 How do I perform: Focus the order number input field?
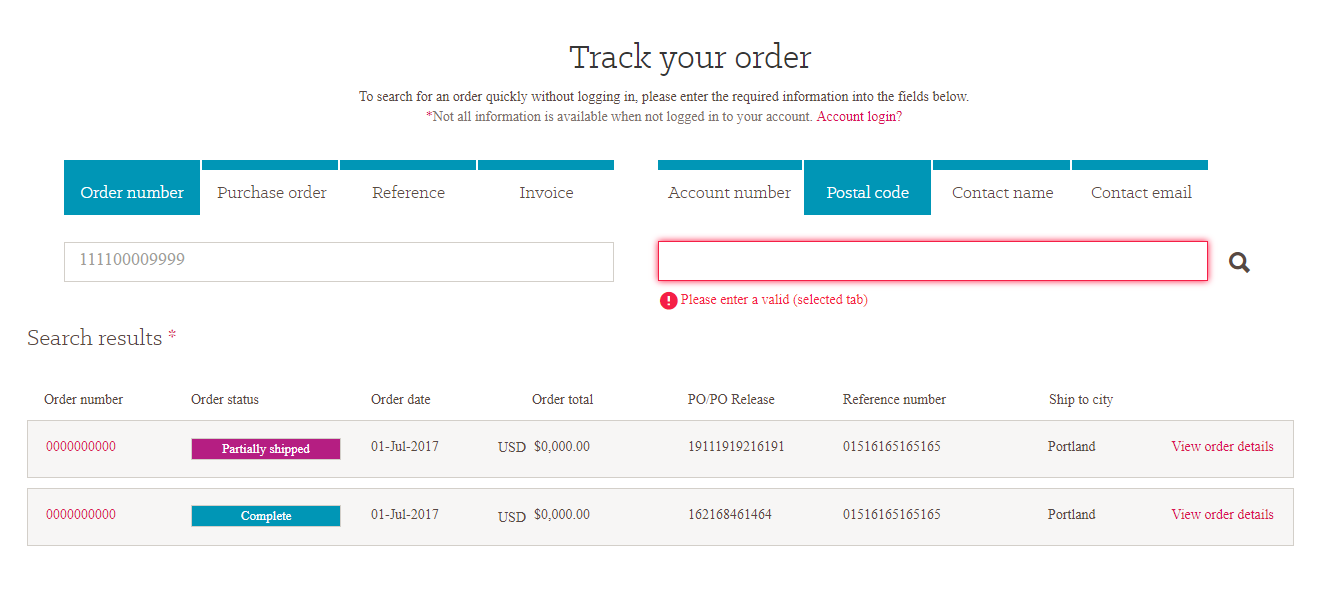pyautogui.click(x=338, y=261)
